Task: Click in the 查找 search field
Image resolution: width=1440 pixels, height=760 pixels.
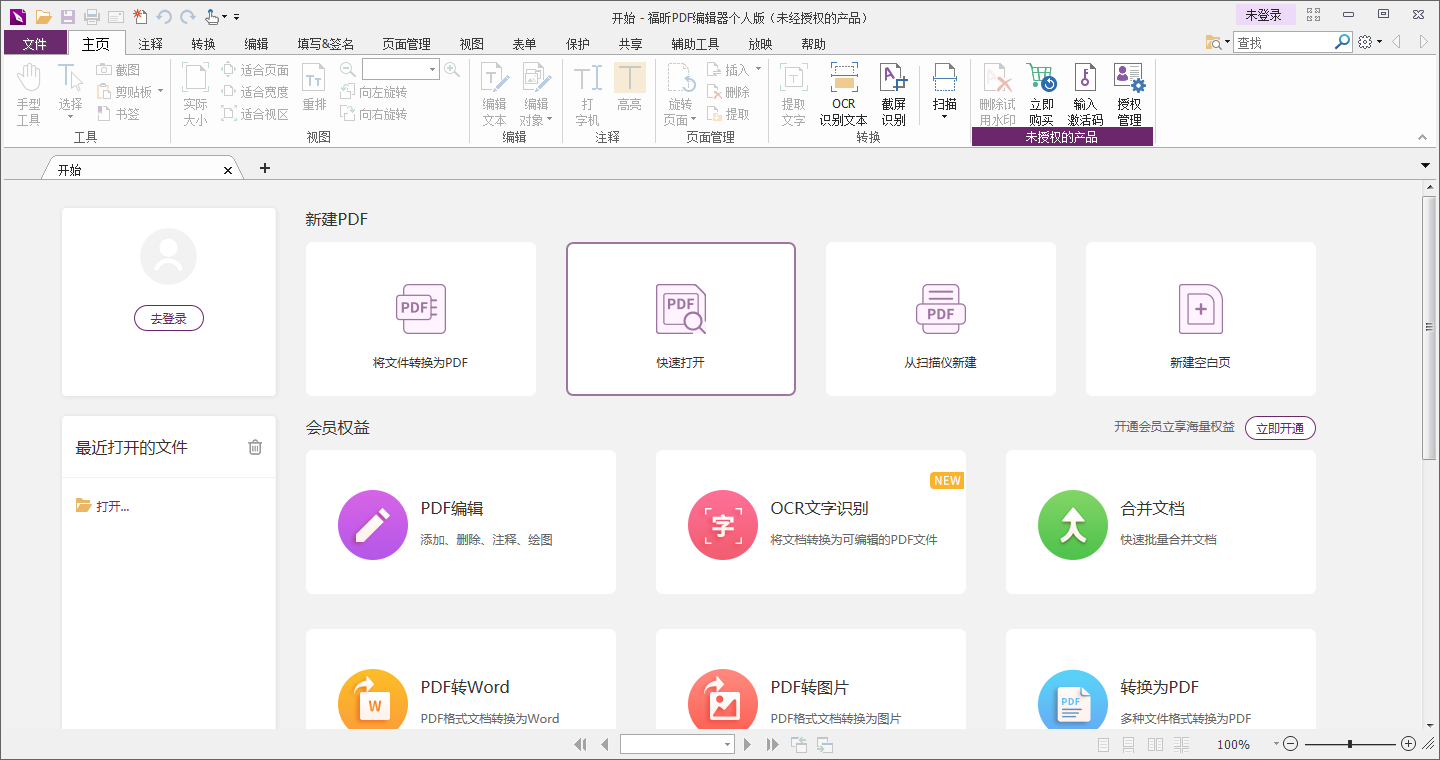Action: 1284,42
